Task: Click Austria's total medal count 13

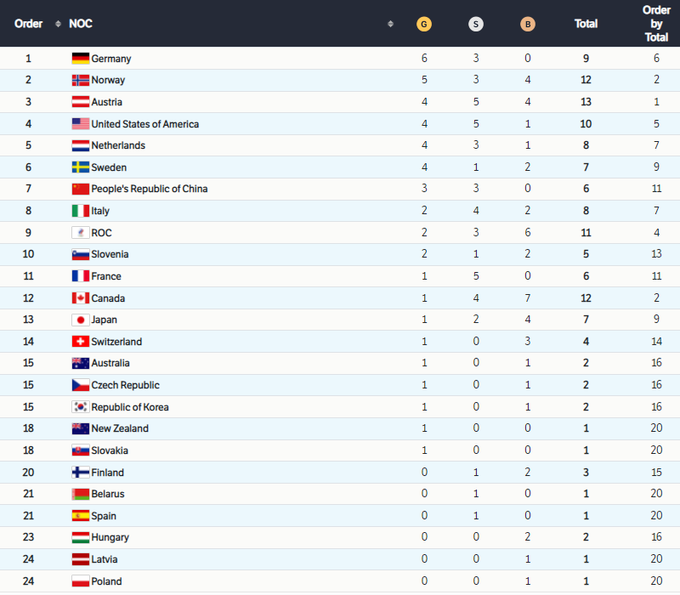Action: [x=586, y=102]
